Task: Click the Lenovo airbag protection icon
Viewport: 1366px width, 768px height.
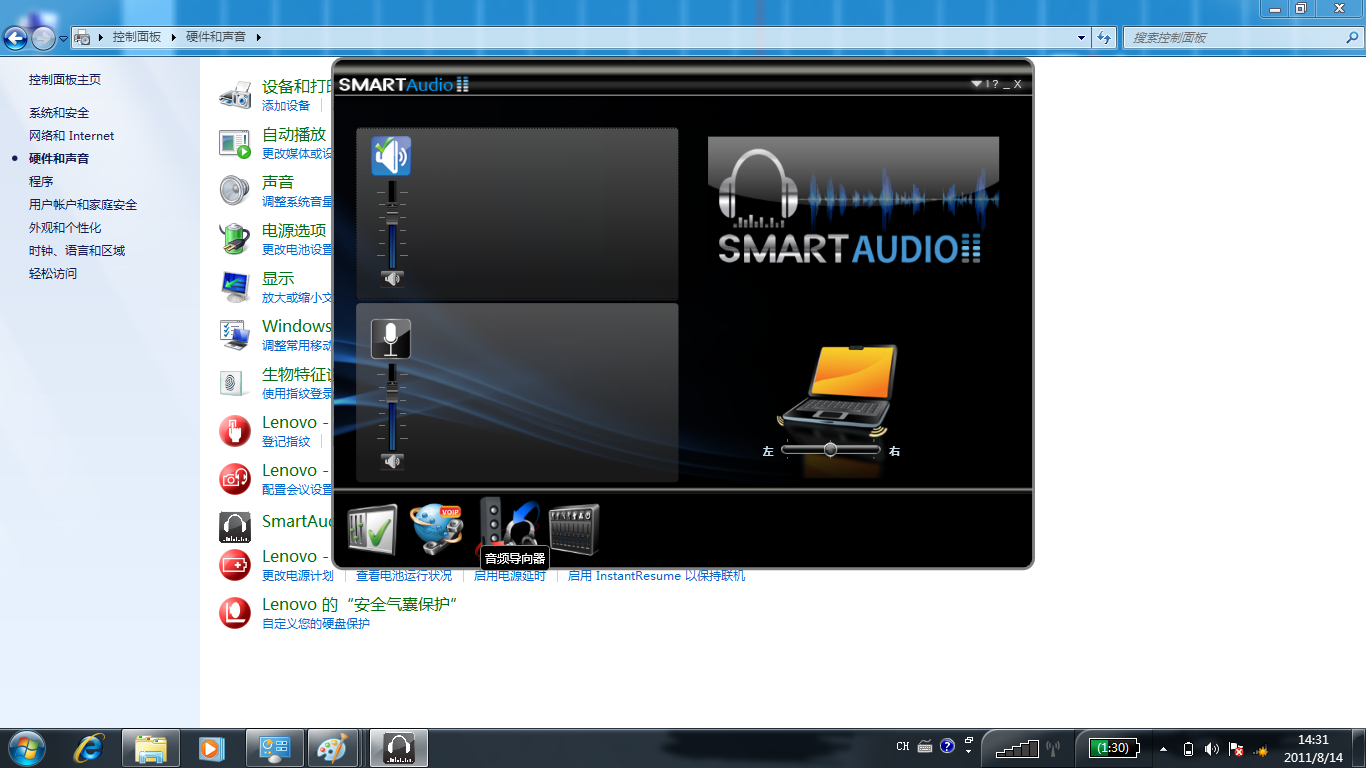Action: click(x=235, y=613)
